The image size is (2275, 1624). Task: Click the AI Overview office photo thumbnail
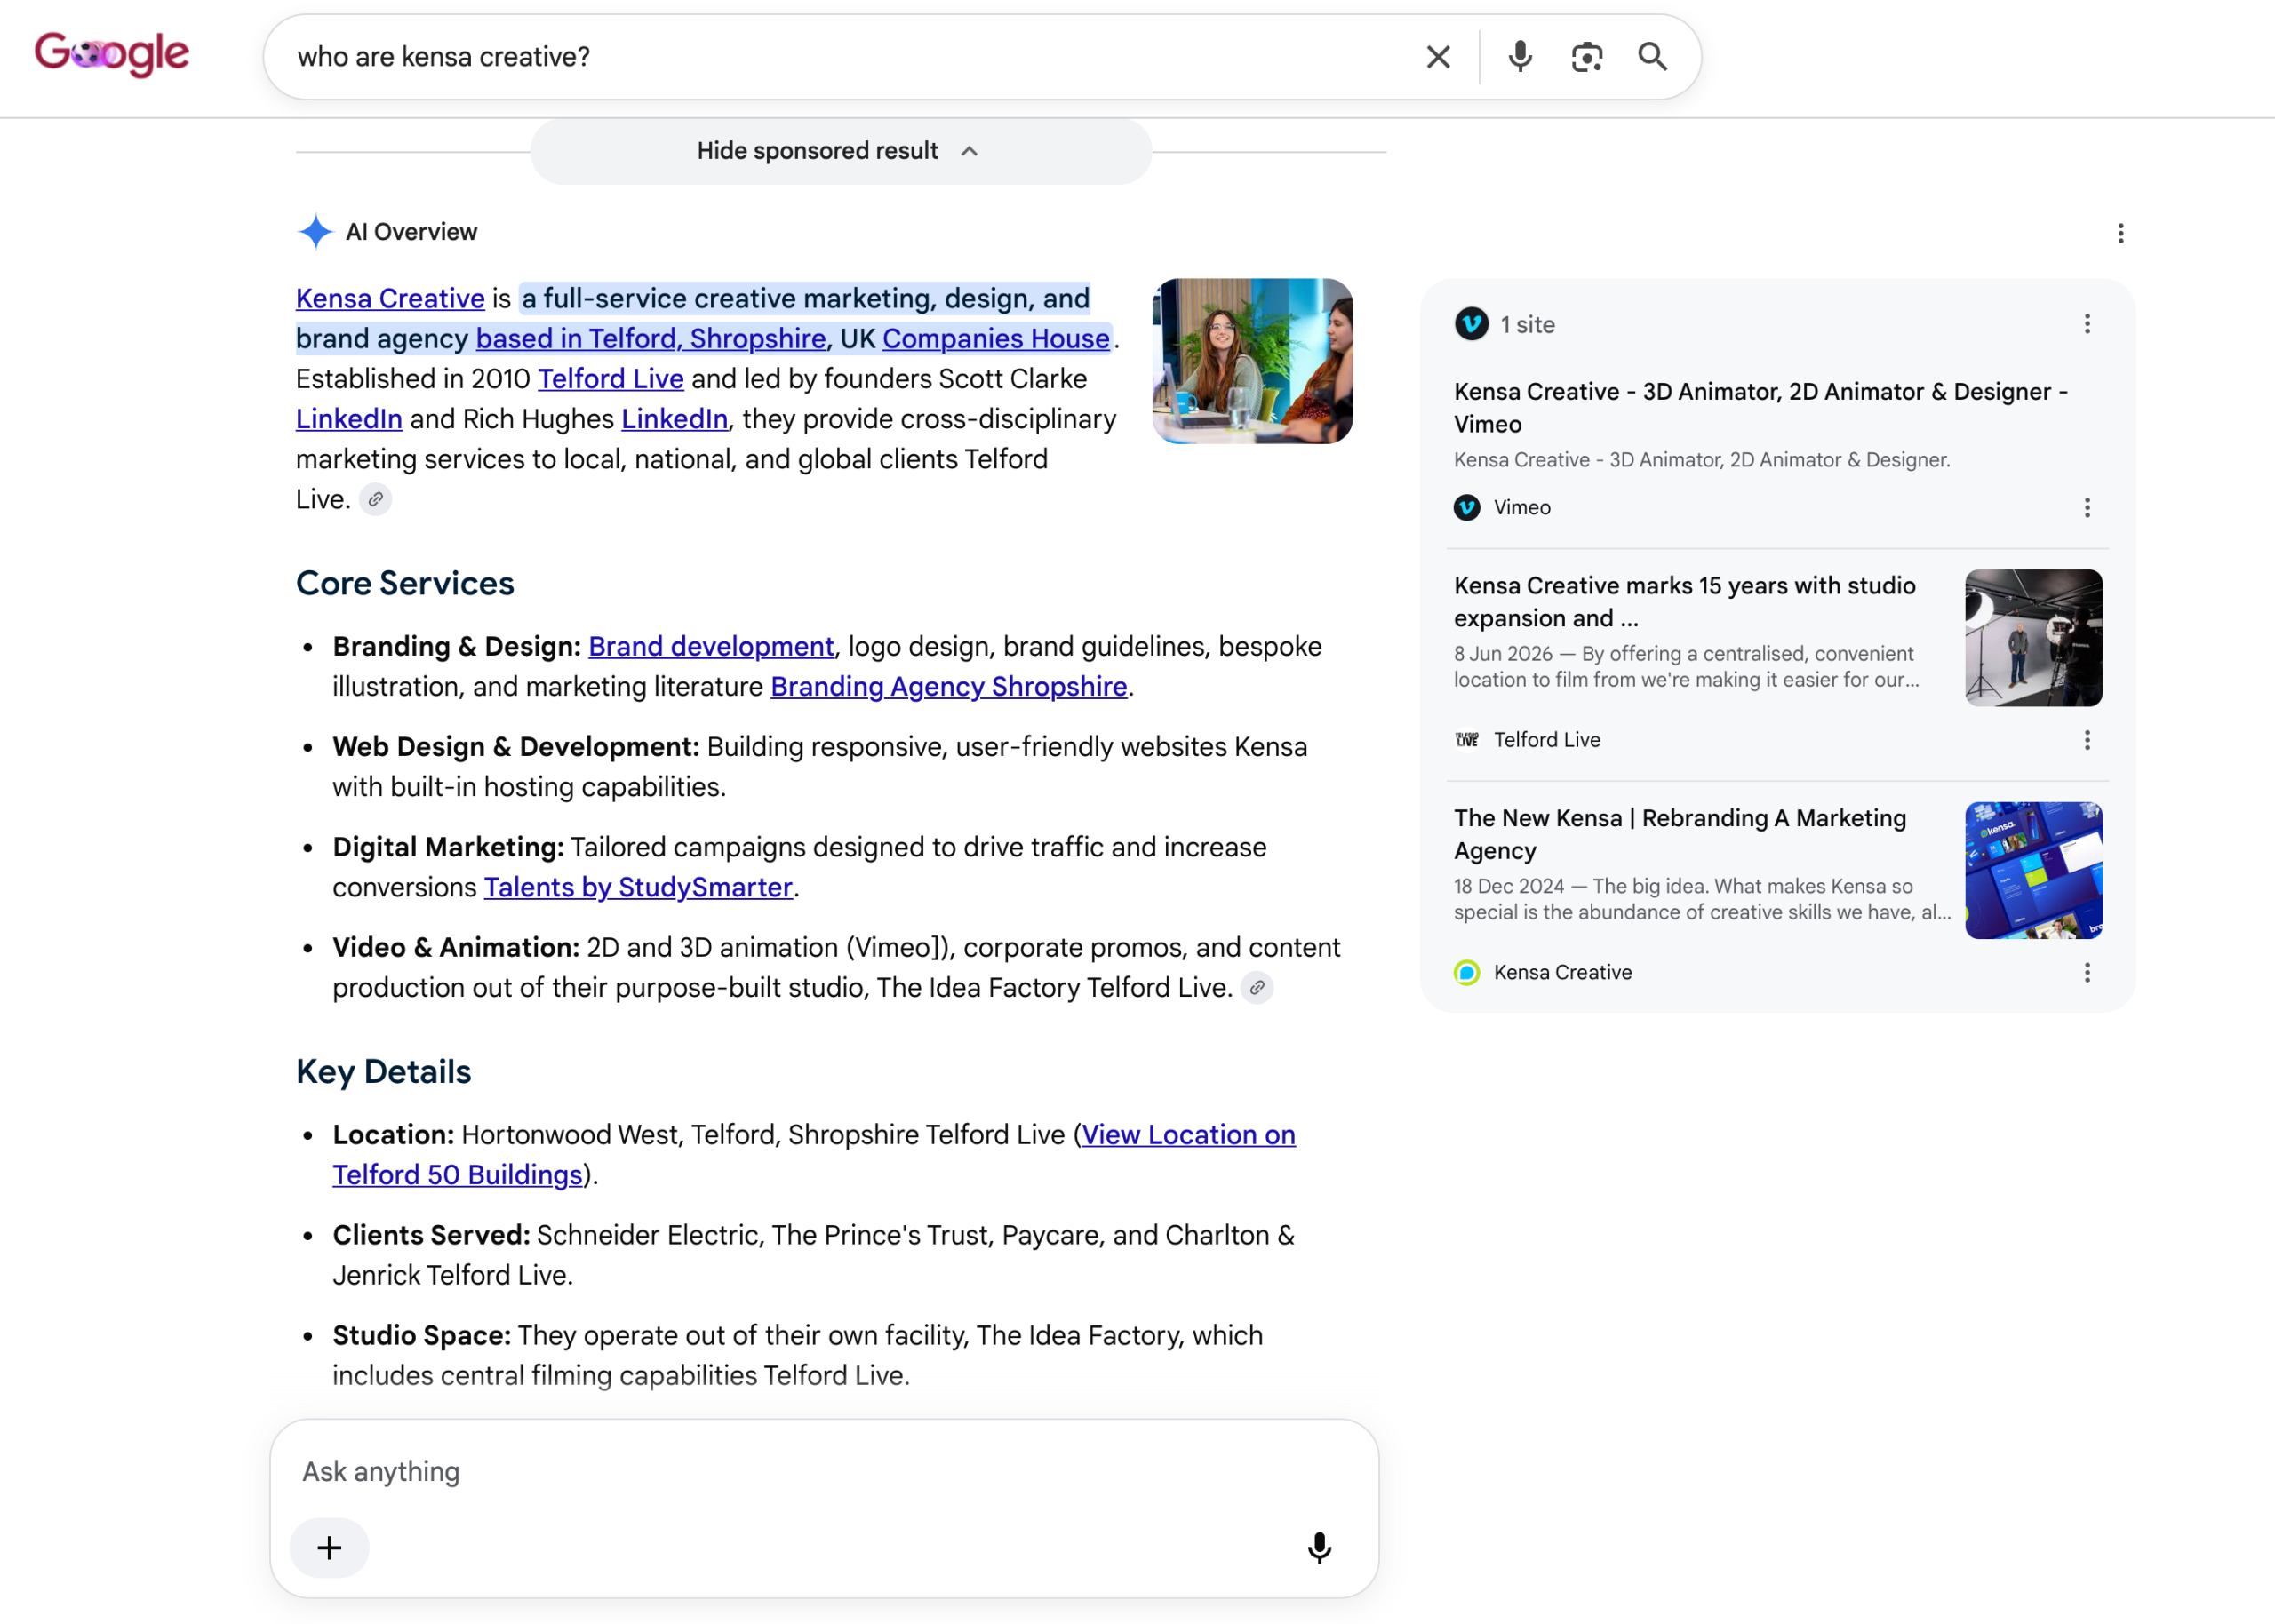tap(1252, 361)
